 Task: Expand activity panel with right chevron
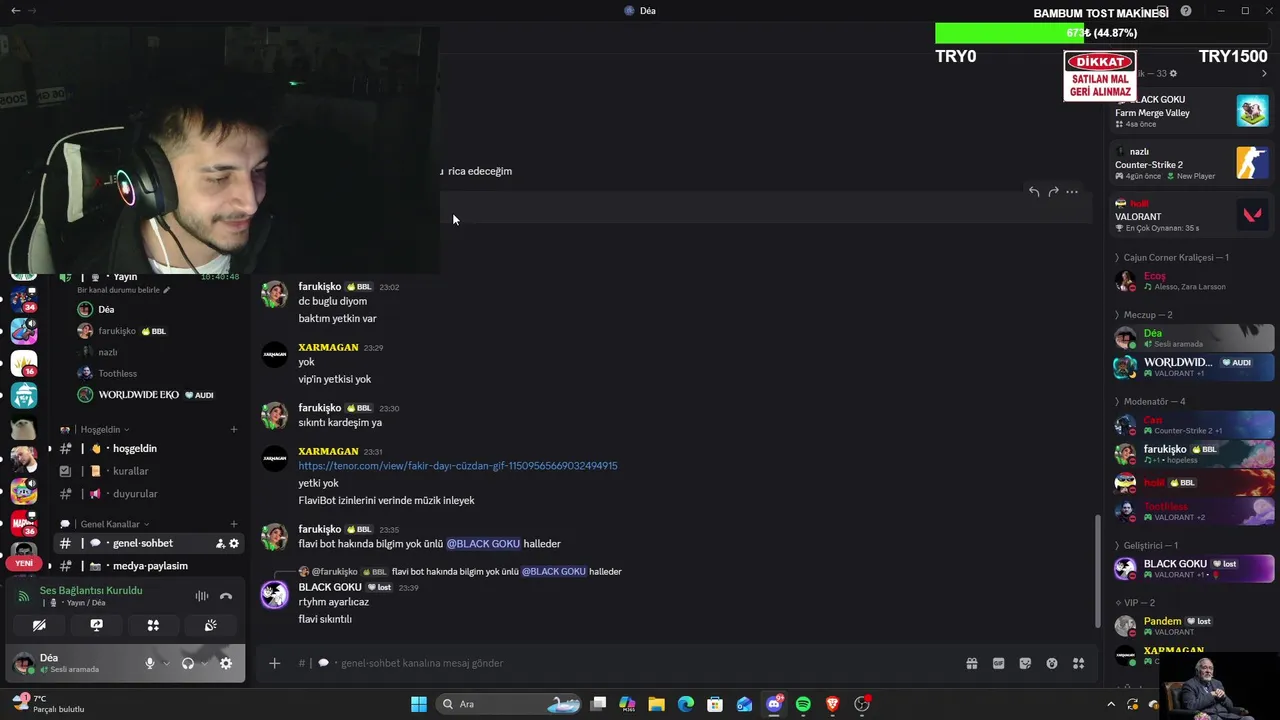pyautogui.click(x=1264, y=73)
